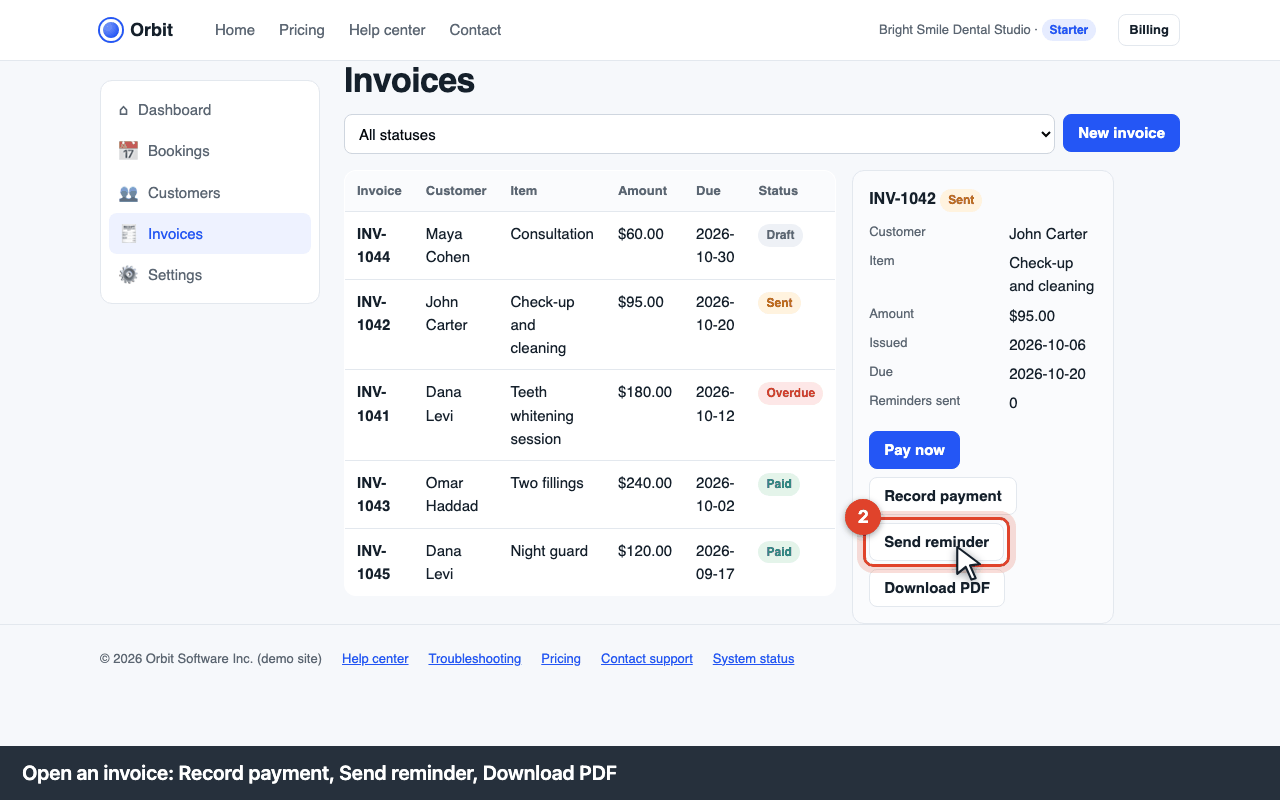The image size is (1280, 800).
Task: Click the Dashboard house icon in sidebar
Action: click(124, 110)
